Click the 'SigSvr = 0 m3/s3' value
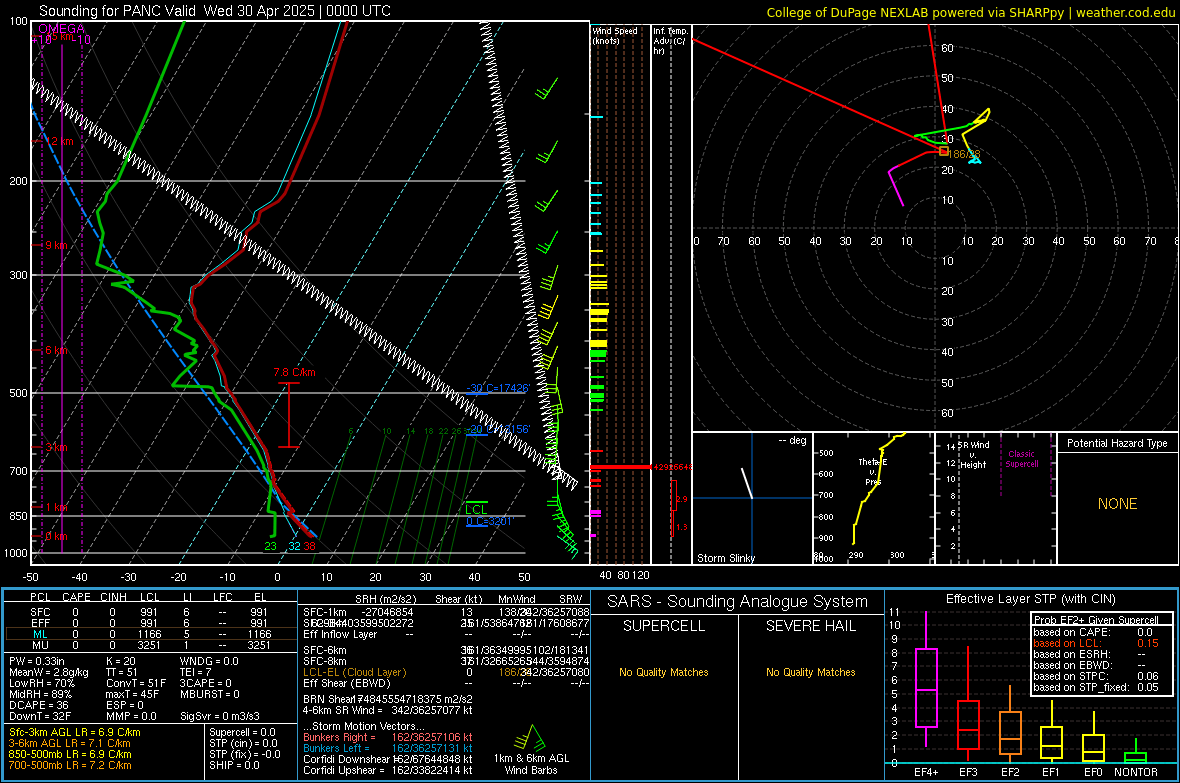Screen dimensions: 1180x783 (x=220, y=716)
